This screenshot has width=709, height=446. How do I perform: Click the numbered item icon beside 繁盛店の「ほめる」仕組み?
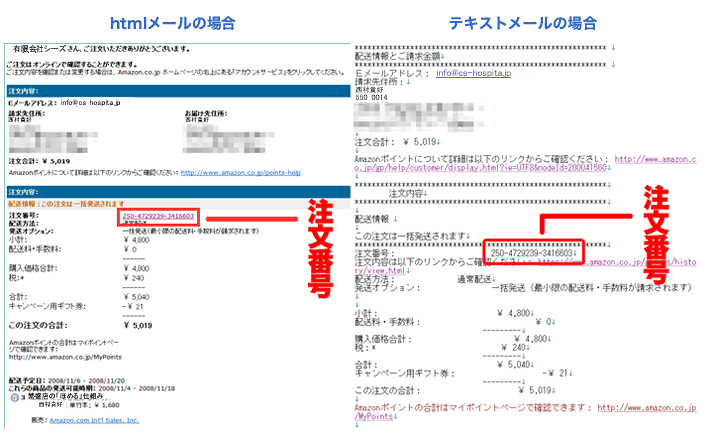point(14,398)
